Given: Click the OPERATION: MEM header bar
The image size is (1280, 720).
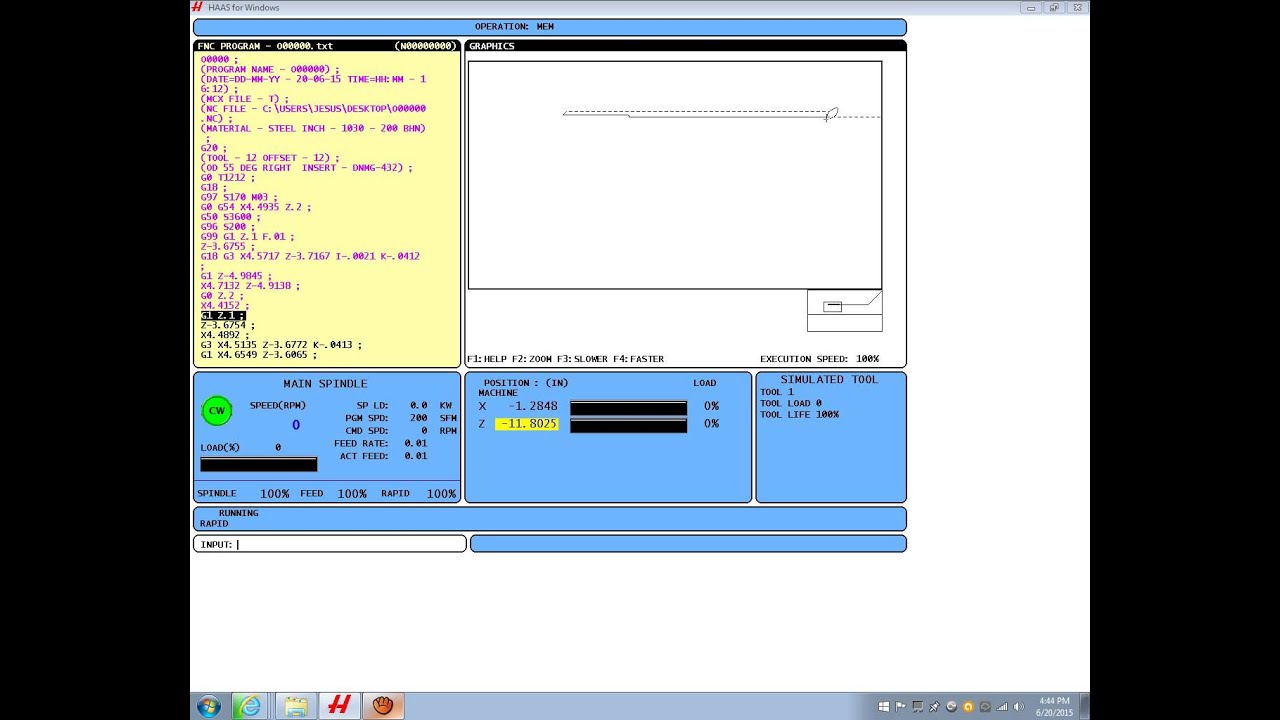Looking at the screenshot, I should pyautogui.click(x=549, y=27).
